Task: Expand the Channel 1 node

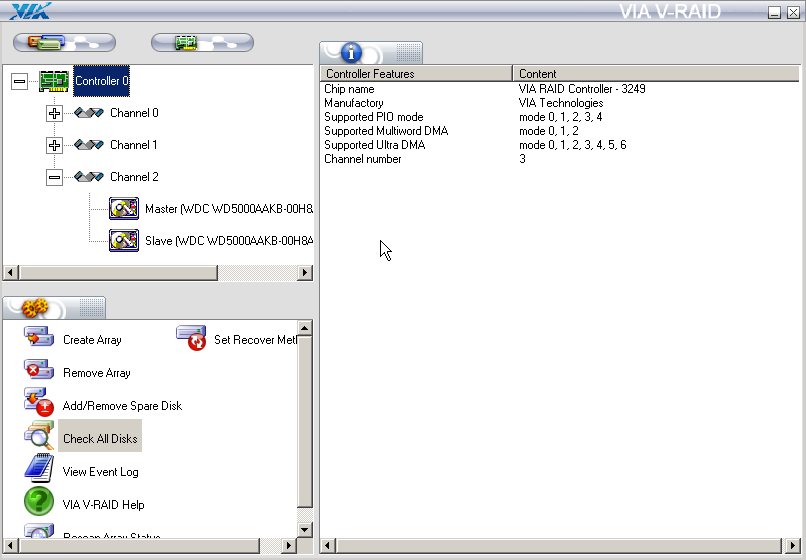Action: 54,145
